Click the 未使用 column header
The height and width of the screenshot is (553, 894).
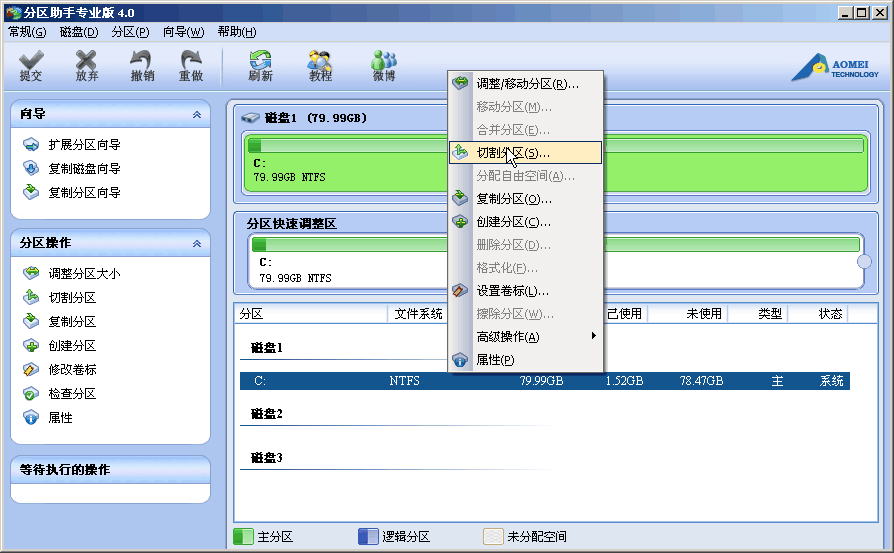703,314
